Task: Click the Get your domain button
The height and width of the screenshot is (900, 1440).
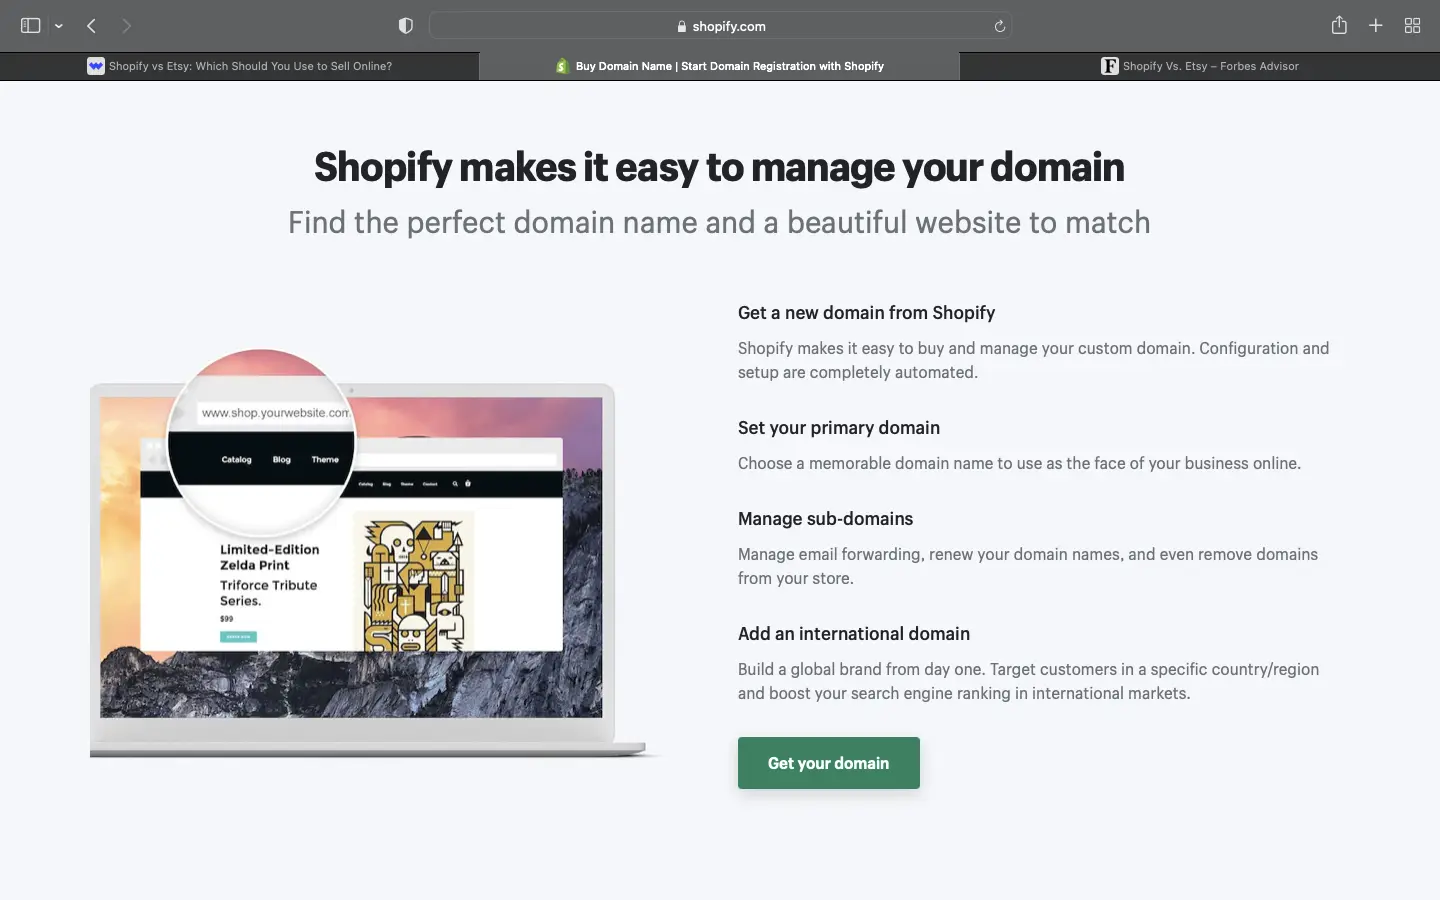Action: pyautogui.click(x=828, y=763)
